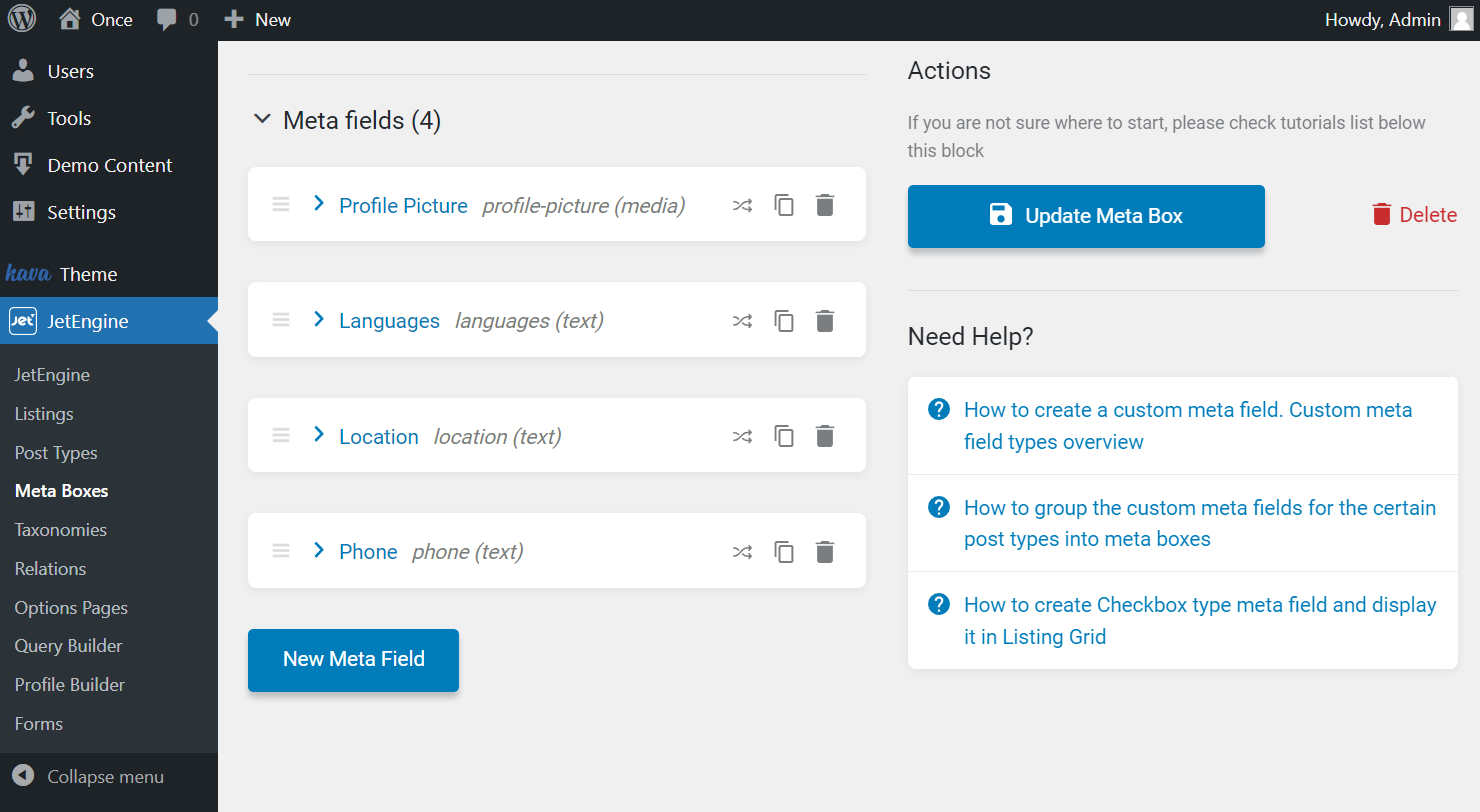Click shuffle icon on Languages field

(x=742, y=321)
